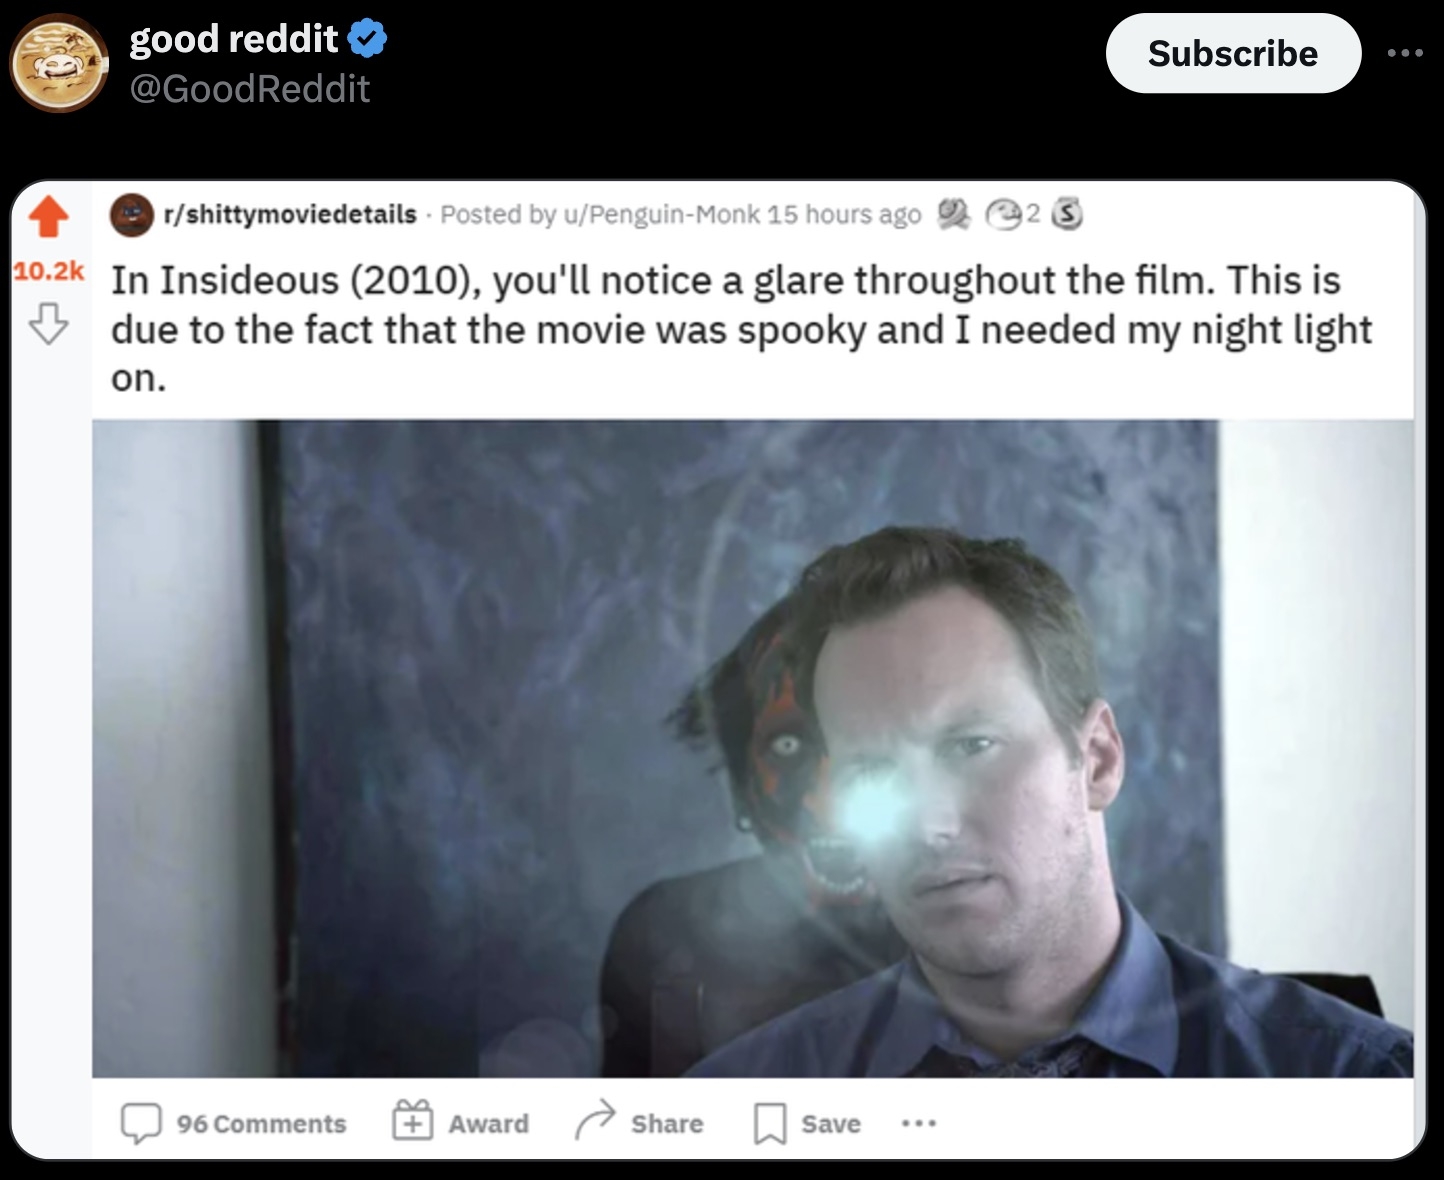Share the Reddit post
1444x1180 pixels.
(639, 1123)
